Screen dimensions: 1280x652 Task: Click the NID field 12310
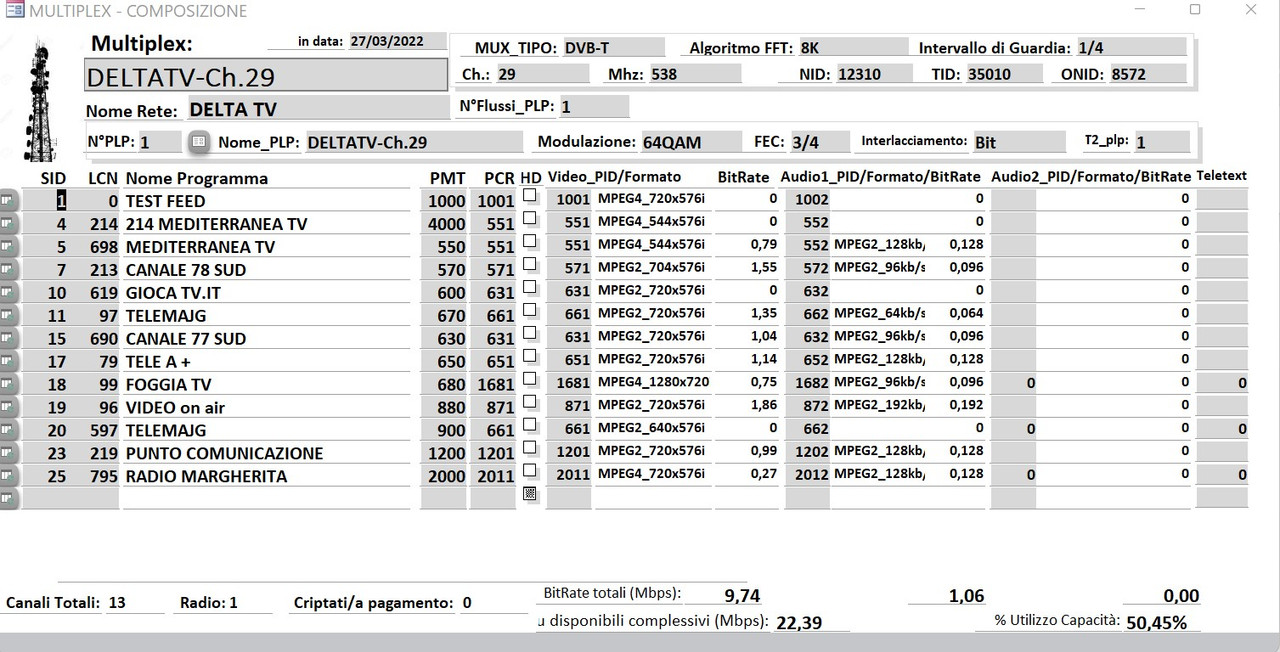click(x=874, y=74)
